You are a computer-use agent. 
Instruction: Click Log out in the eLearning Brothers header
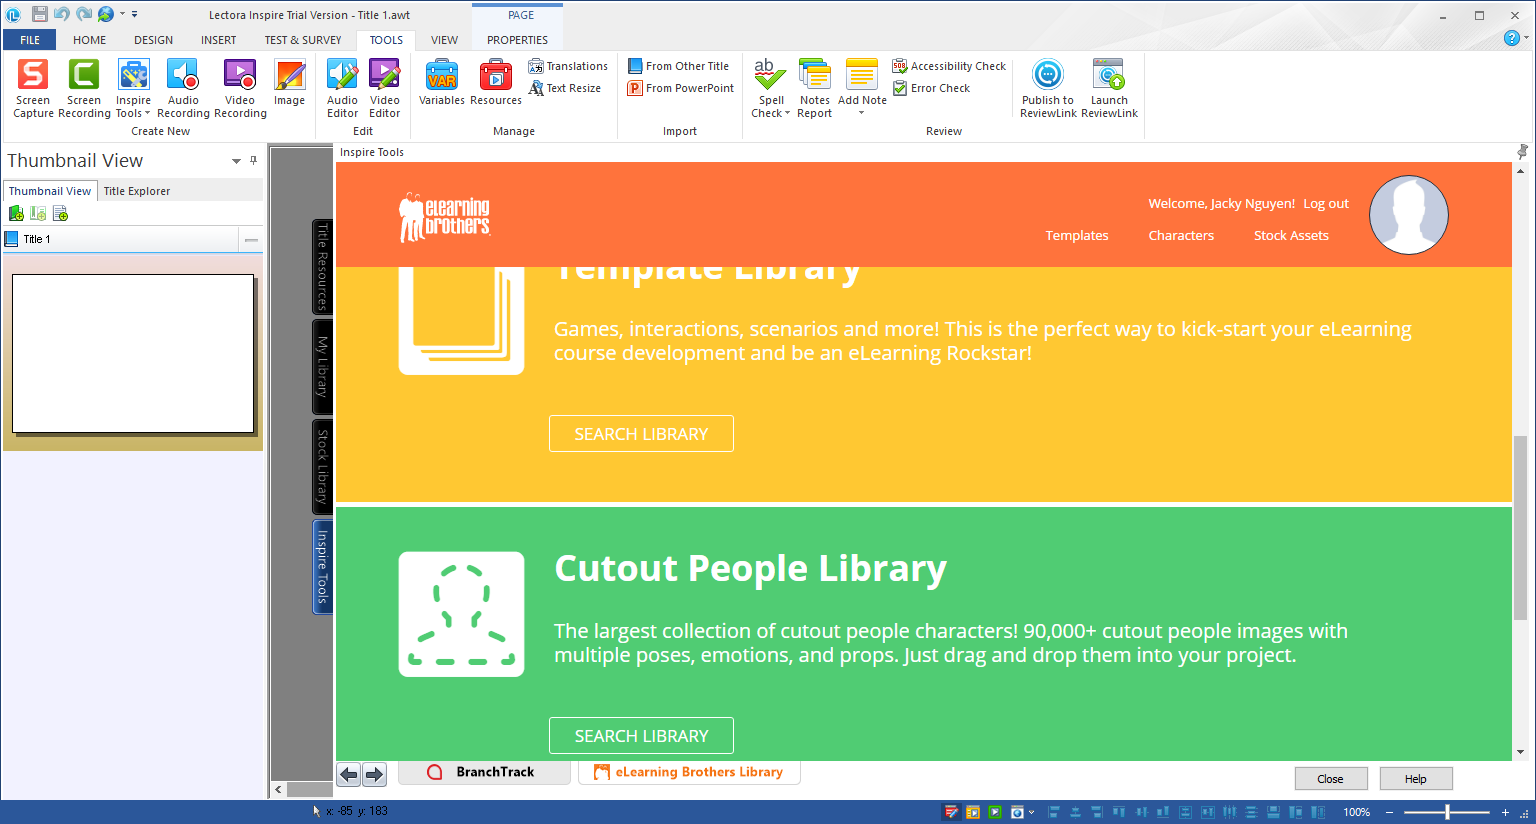[1325, 203]
